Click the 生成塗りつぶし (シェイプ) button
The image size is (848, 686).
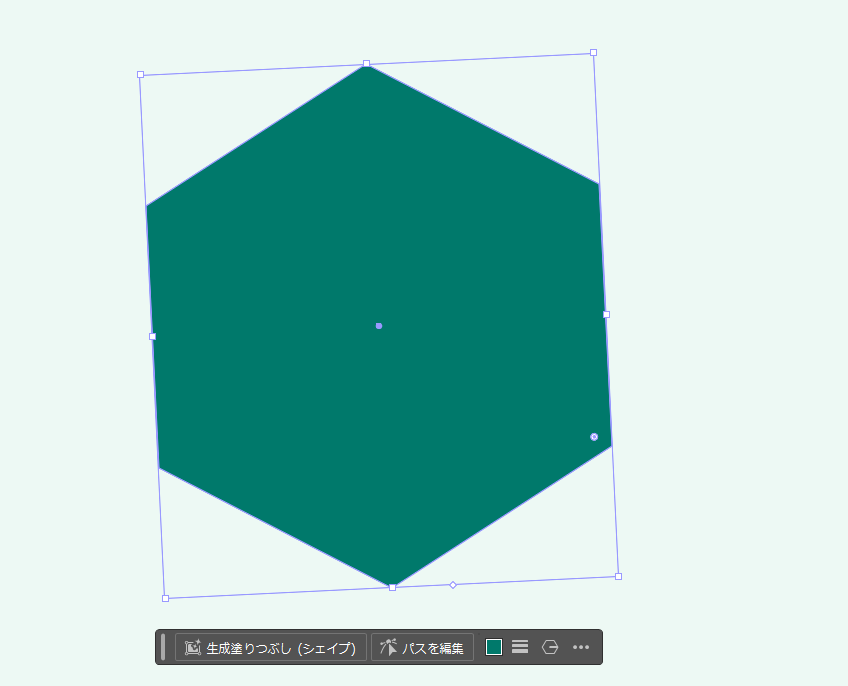[x=270, y=648]
